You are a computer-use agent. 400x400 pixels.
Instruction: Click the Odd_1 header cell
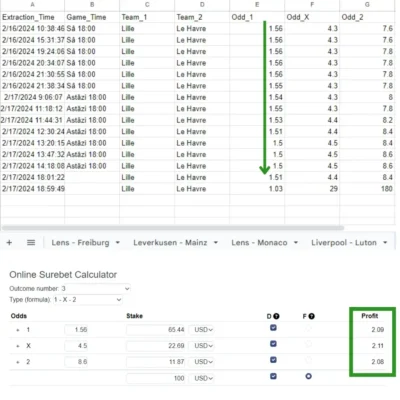257,17
